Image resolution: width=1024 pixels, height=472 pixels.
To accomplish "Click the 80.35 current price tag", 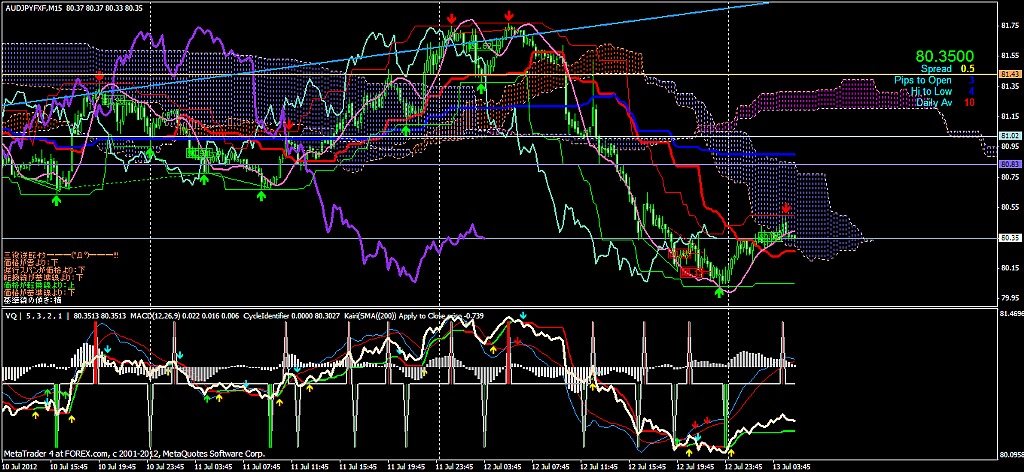I will click(1009, 238).
